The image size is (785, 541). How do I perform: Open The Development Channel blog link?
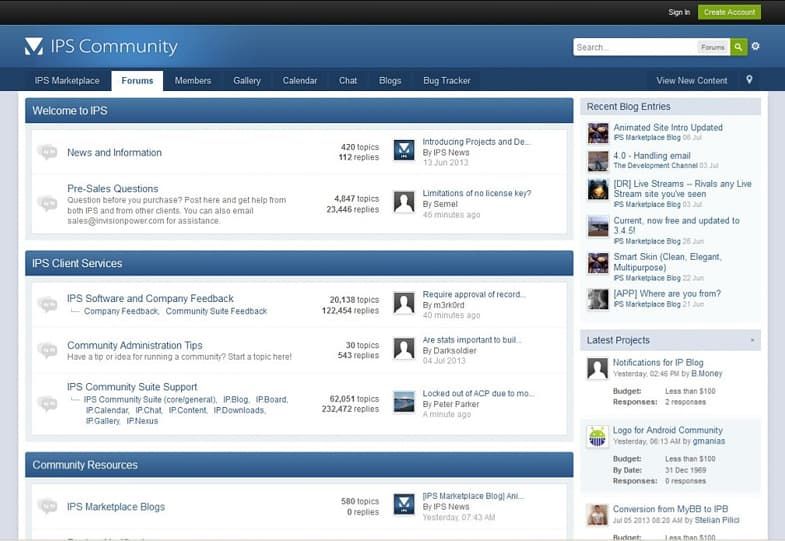pos(655,166)
